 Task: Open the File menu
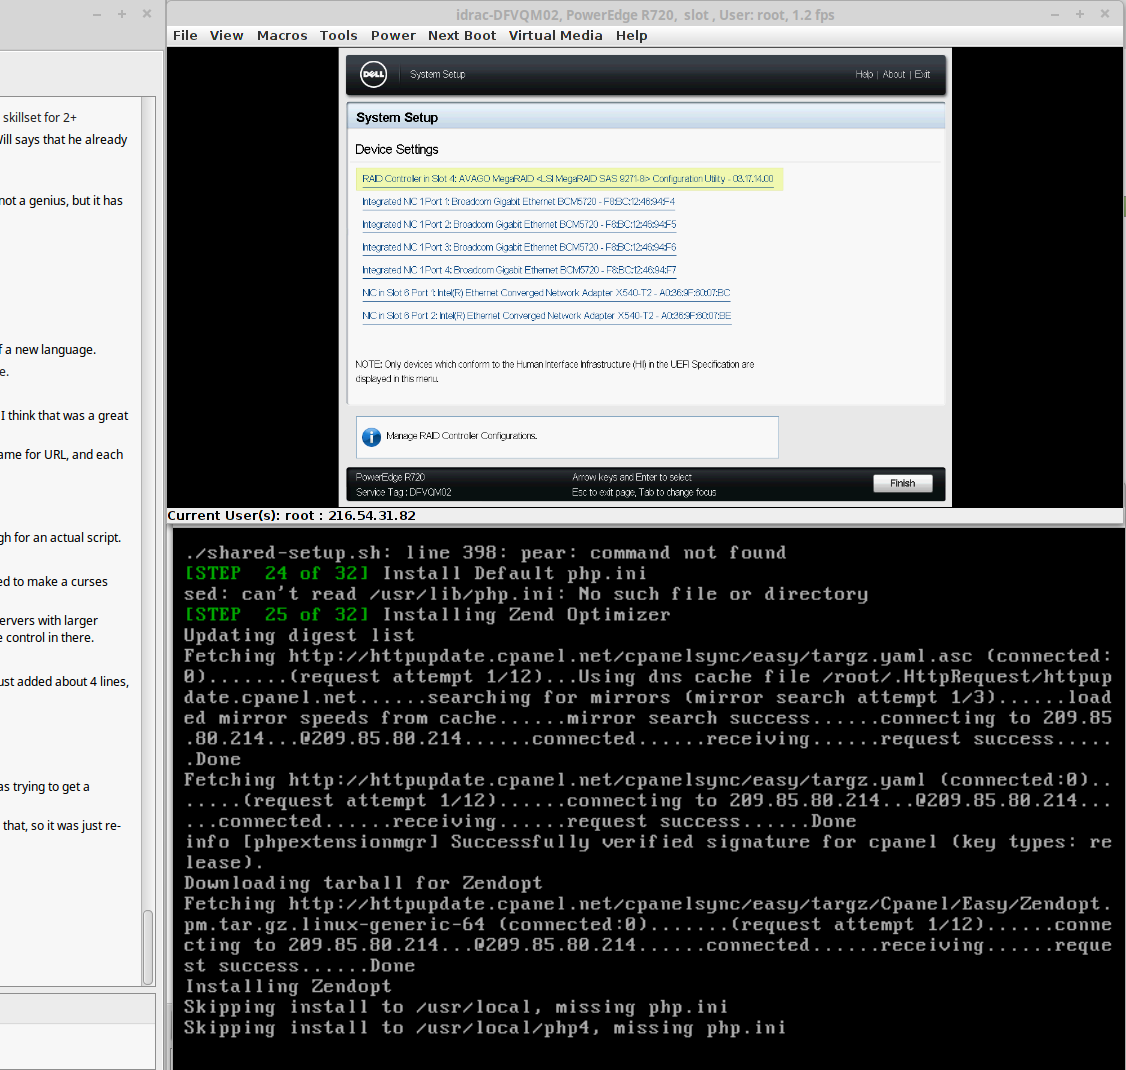pyautogui.click(x=185, y=35)
